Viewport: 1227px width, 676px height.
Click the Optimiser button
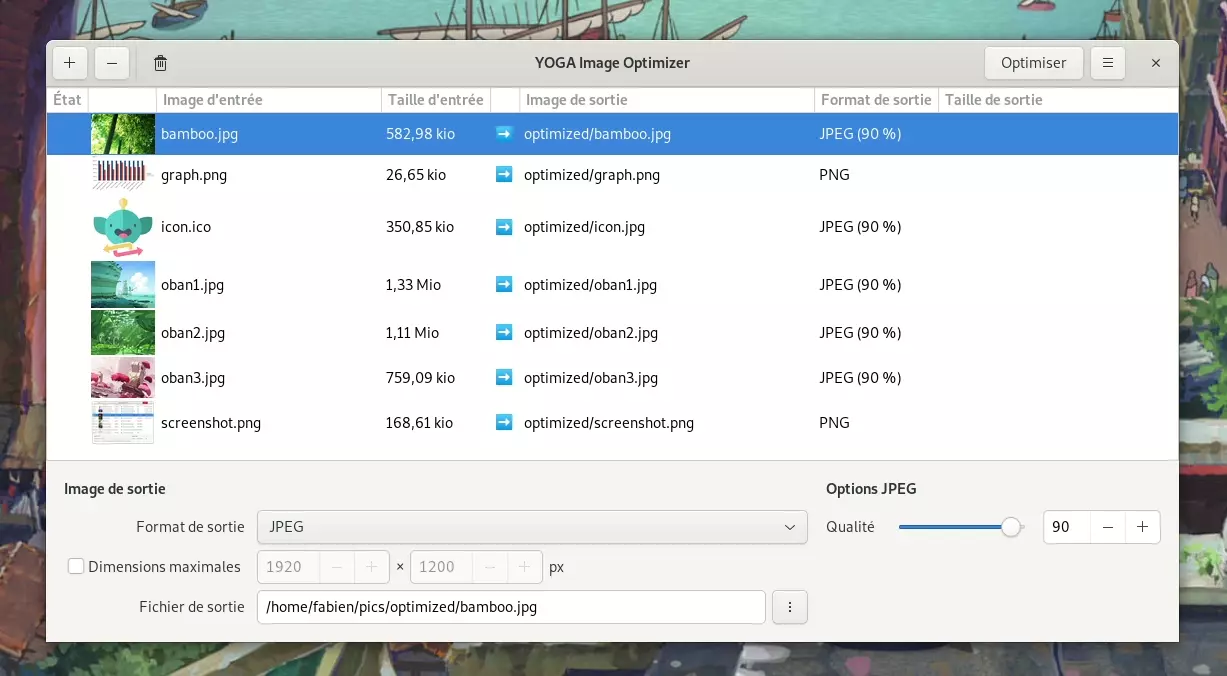click(1033, 63)
